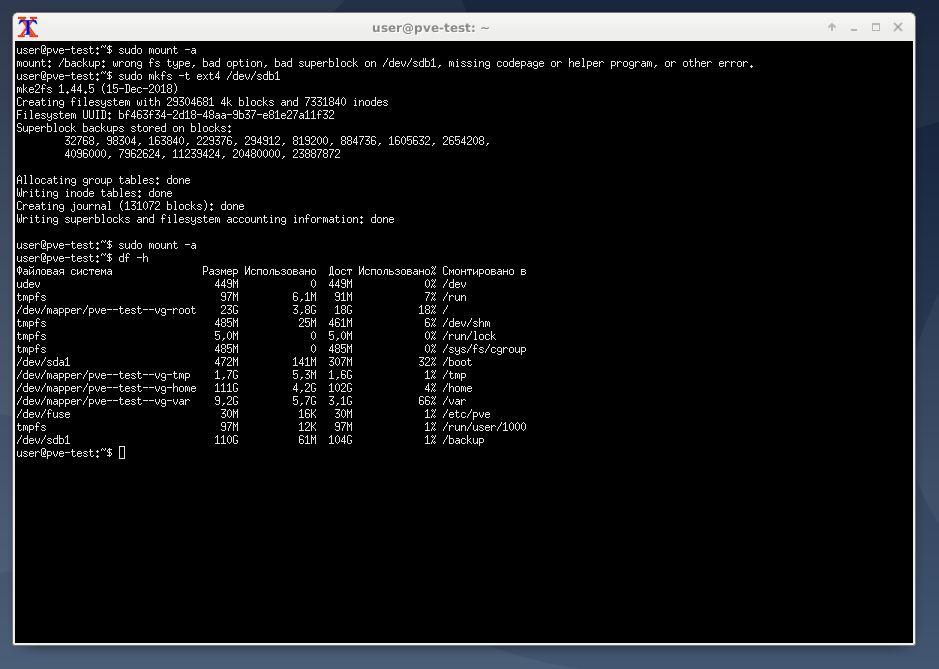Click the 66% usage value for /var

tap(427, 401)
